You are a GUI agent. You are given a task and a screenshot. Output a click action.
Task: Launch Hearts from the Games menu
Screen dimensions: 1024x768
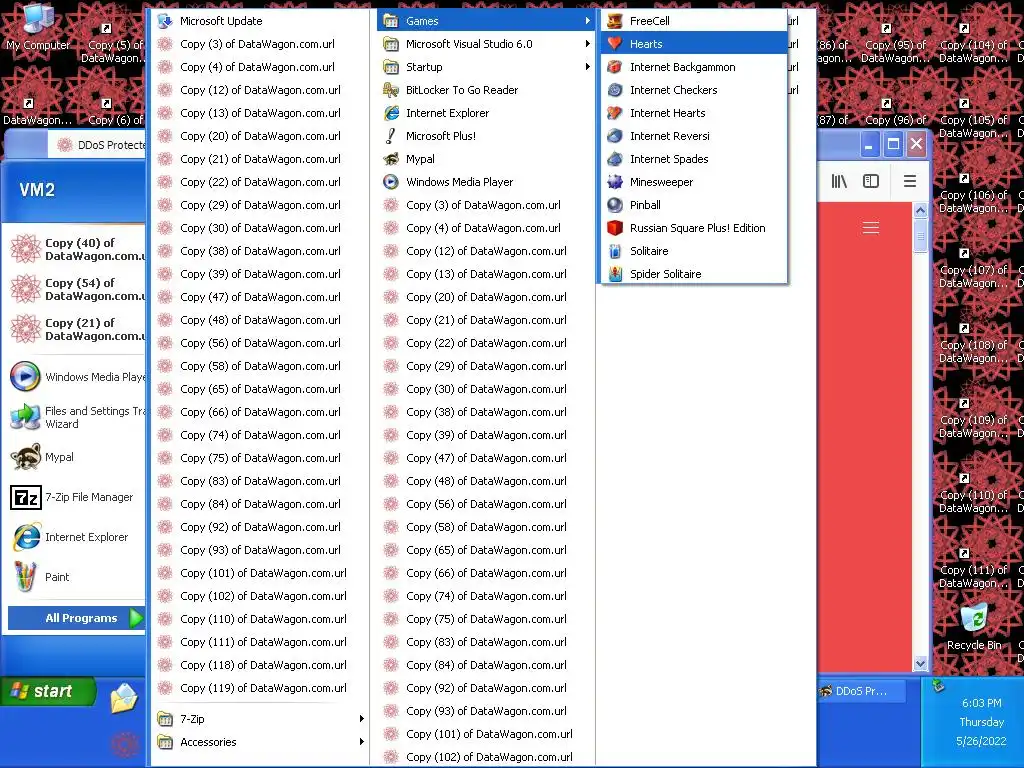click(694, 44)
